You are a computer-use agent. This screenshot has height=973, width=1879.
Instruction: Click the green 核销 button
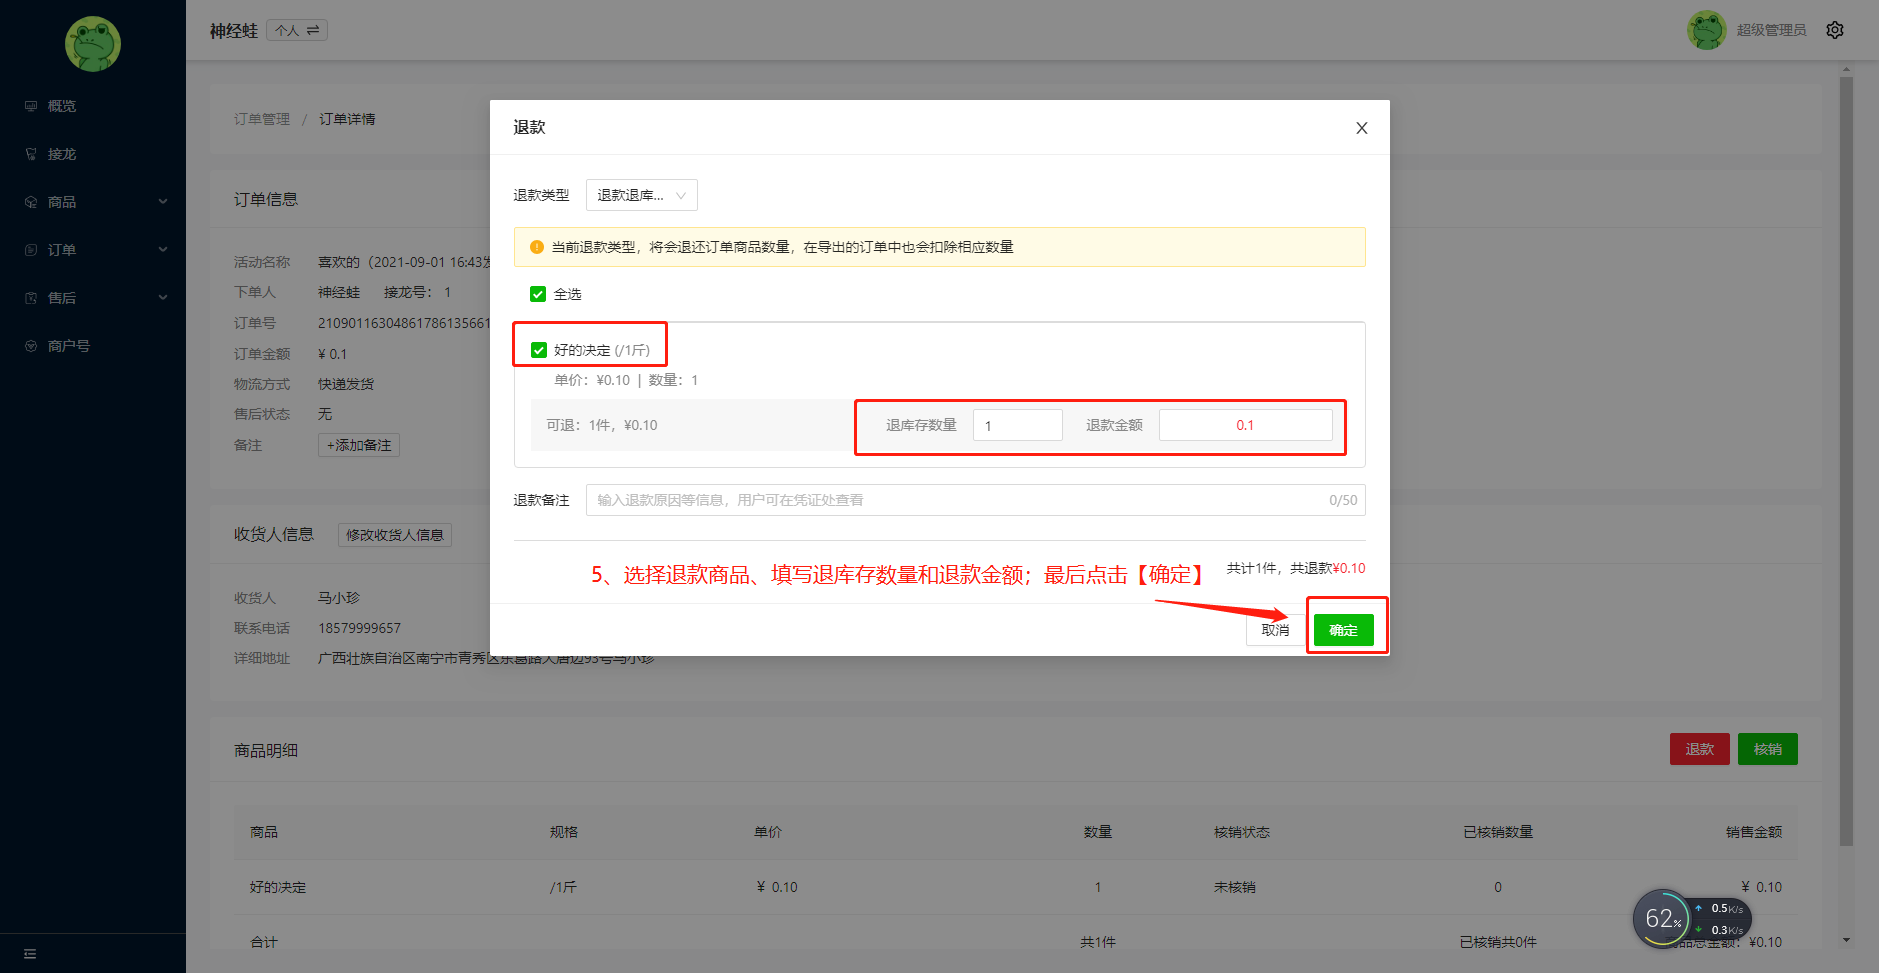point(1768,749)
